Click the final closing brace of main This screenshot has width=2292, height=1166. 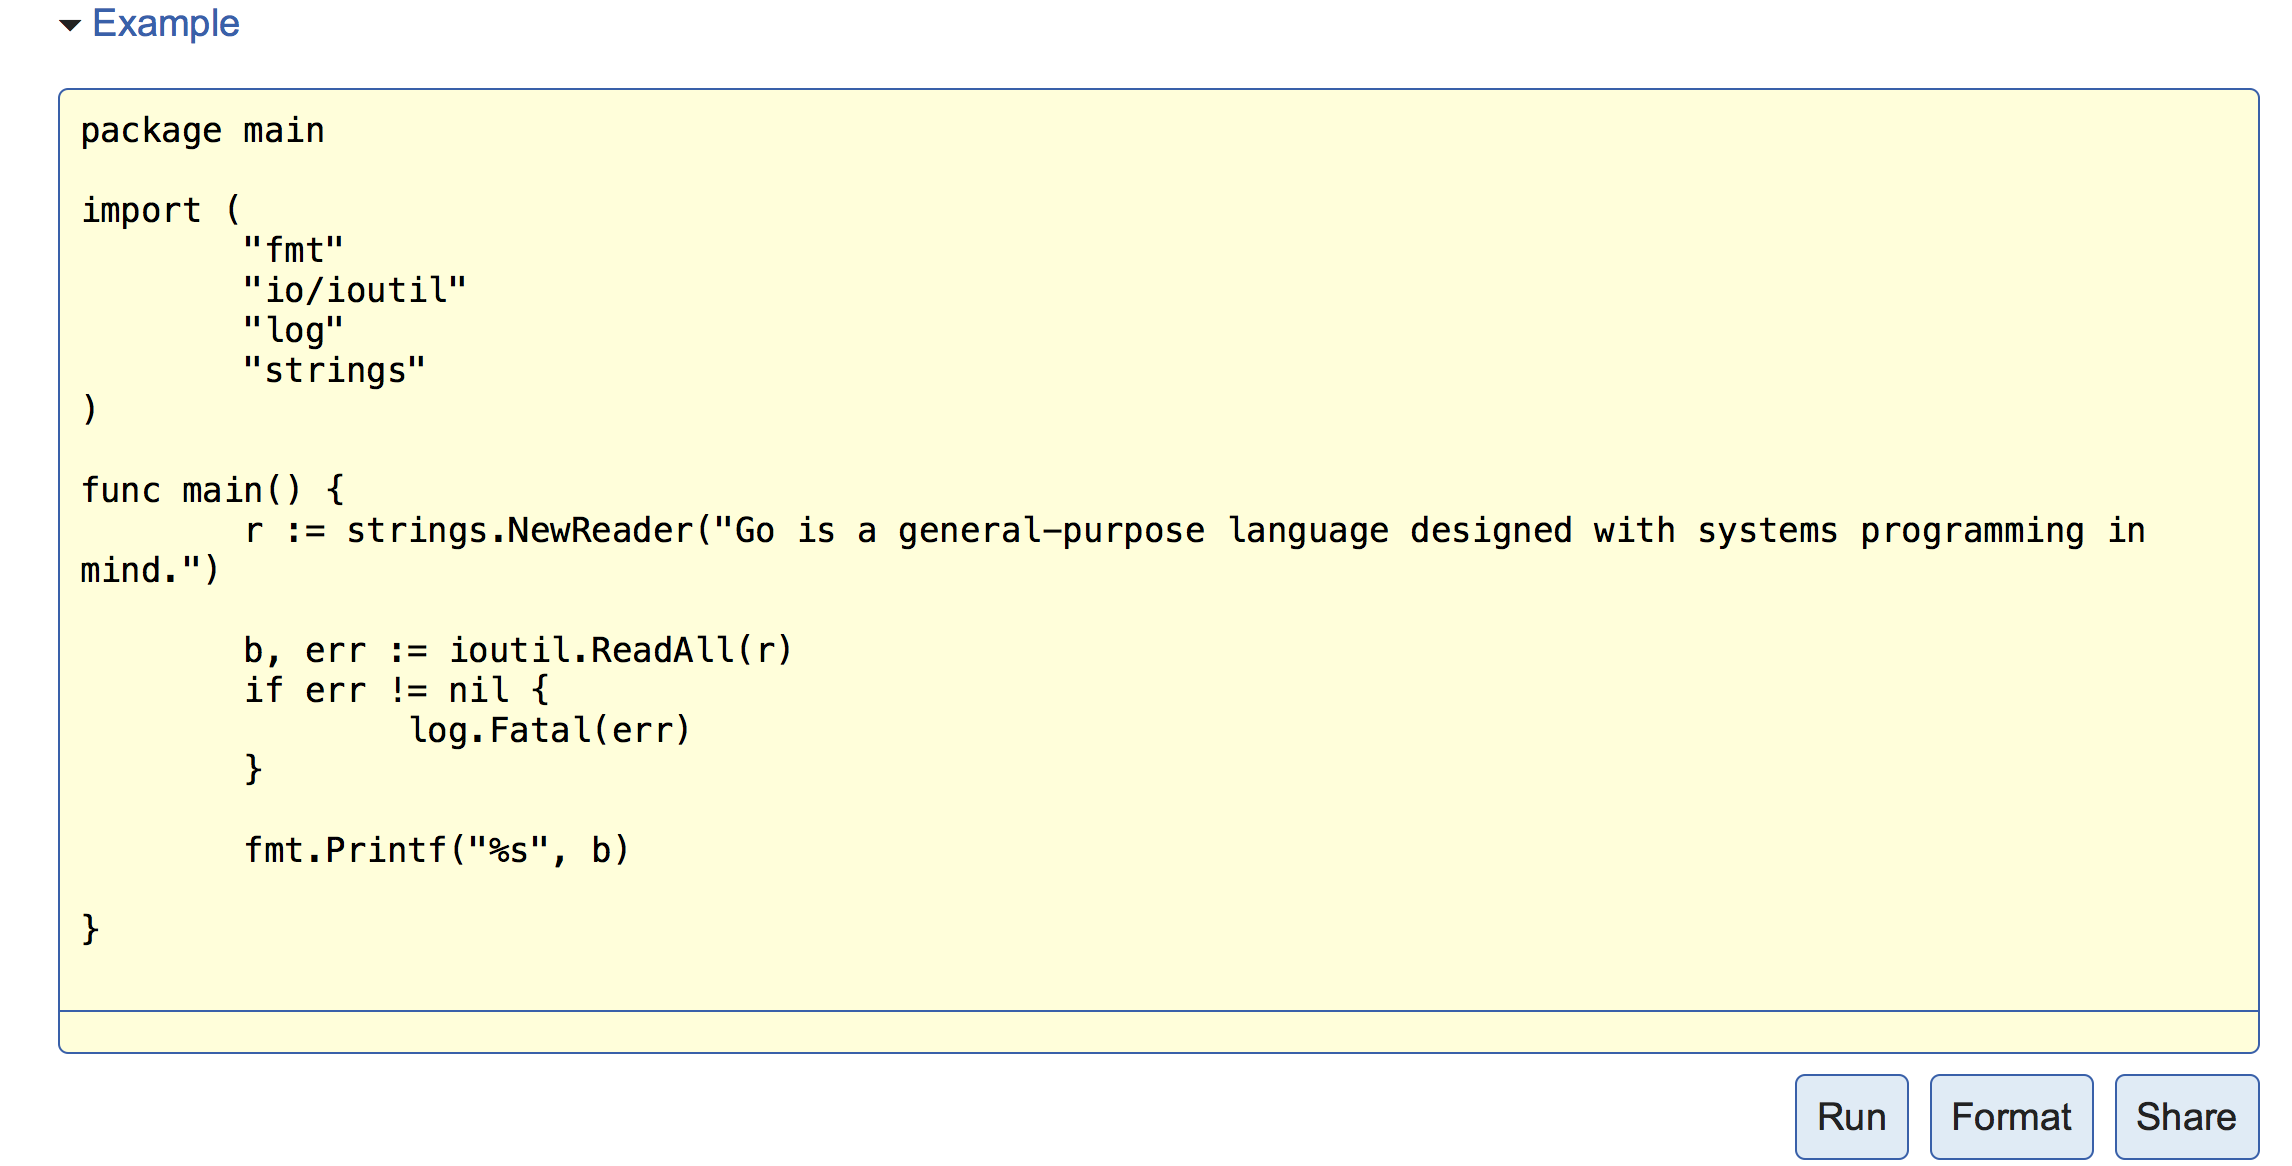click(x=90, y=929)
